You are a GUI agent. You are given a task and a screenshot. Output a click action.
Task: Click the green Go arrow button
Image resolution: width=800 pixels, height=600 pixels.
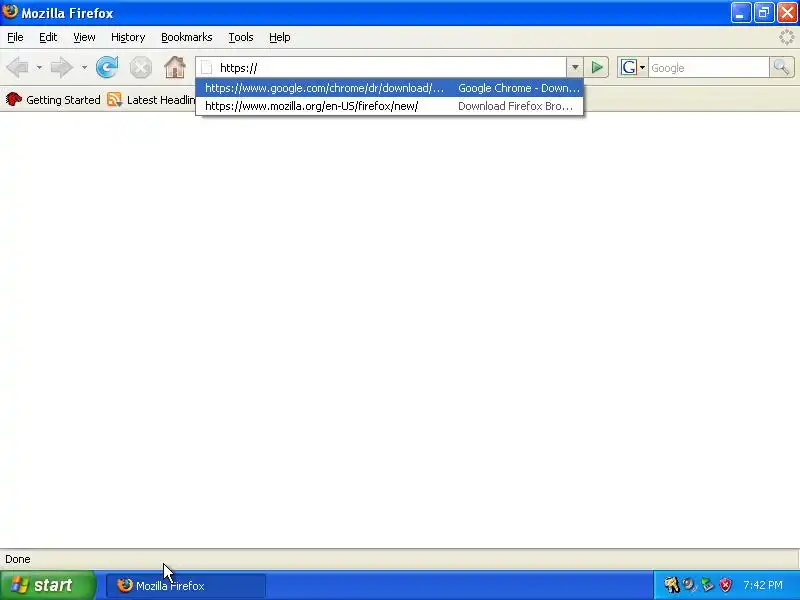[596, 67]
